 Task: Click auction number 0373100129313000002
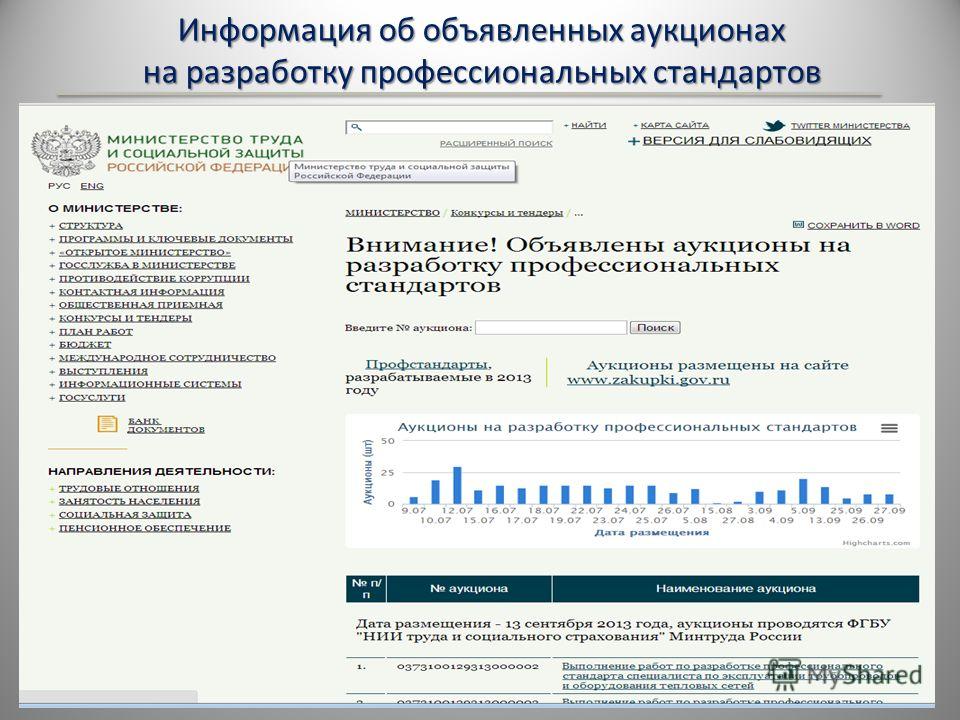point(468,666)
